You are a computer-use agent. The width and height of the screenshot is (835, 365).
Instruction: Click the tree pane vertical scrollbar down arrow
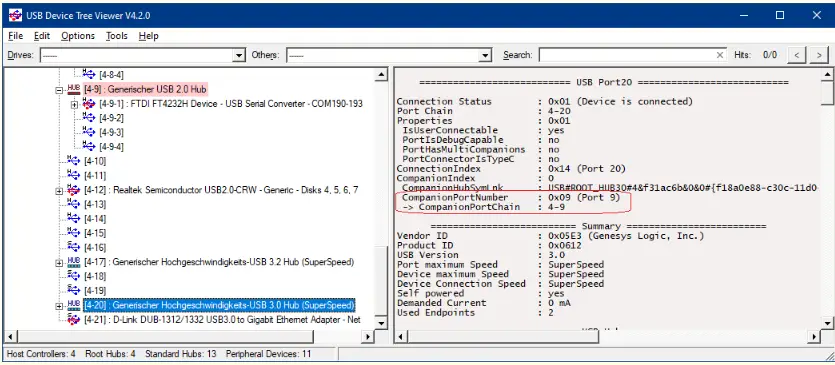[x=381, y=323]
